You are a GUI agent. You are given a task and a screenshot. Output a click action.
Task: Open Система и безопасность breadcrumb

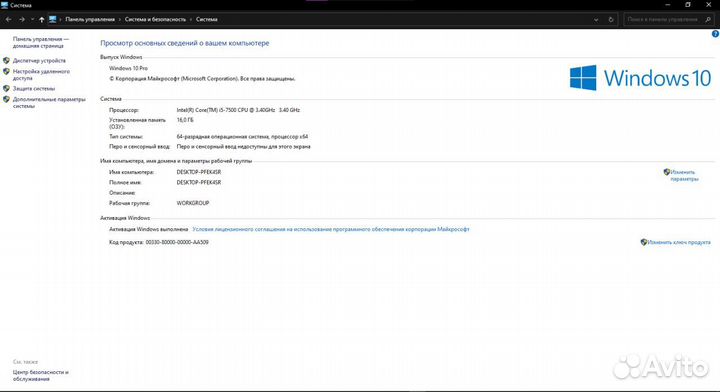(155, 19)
